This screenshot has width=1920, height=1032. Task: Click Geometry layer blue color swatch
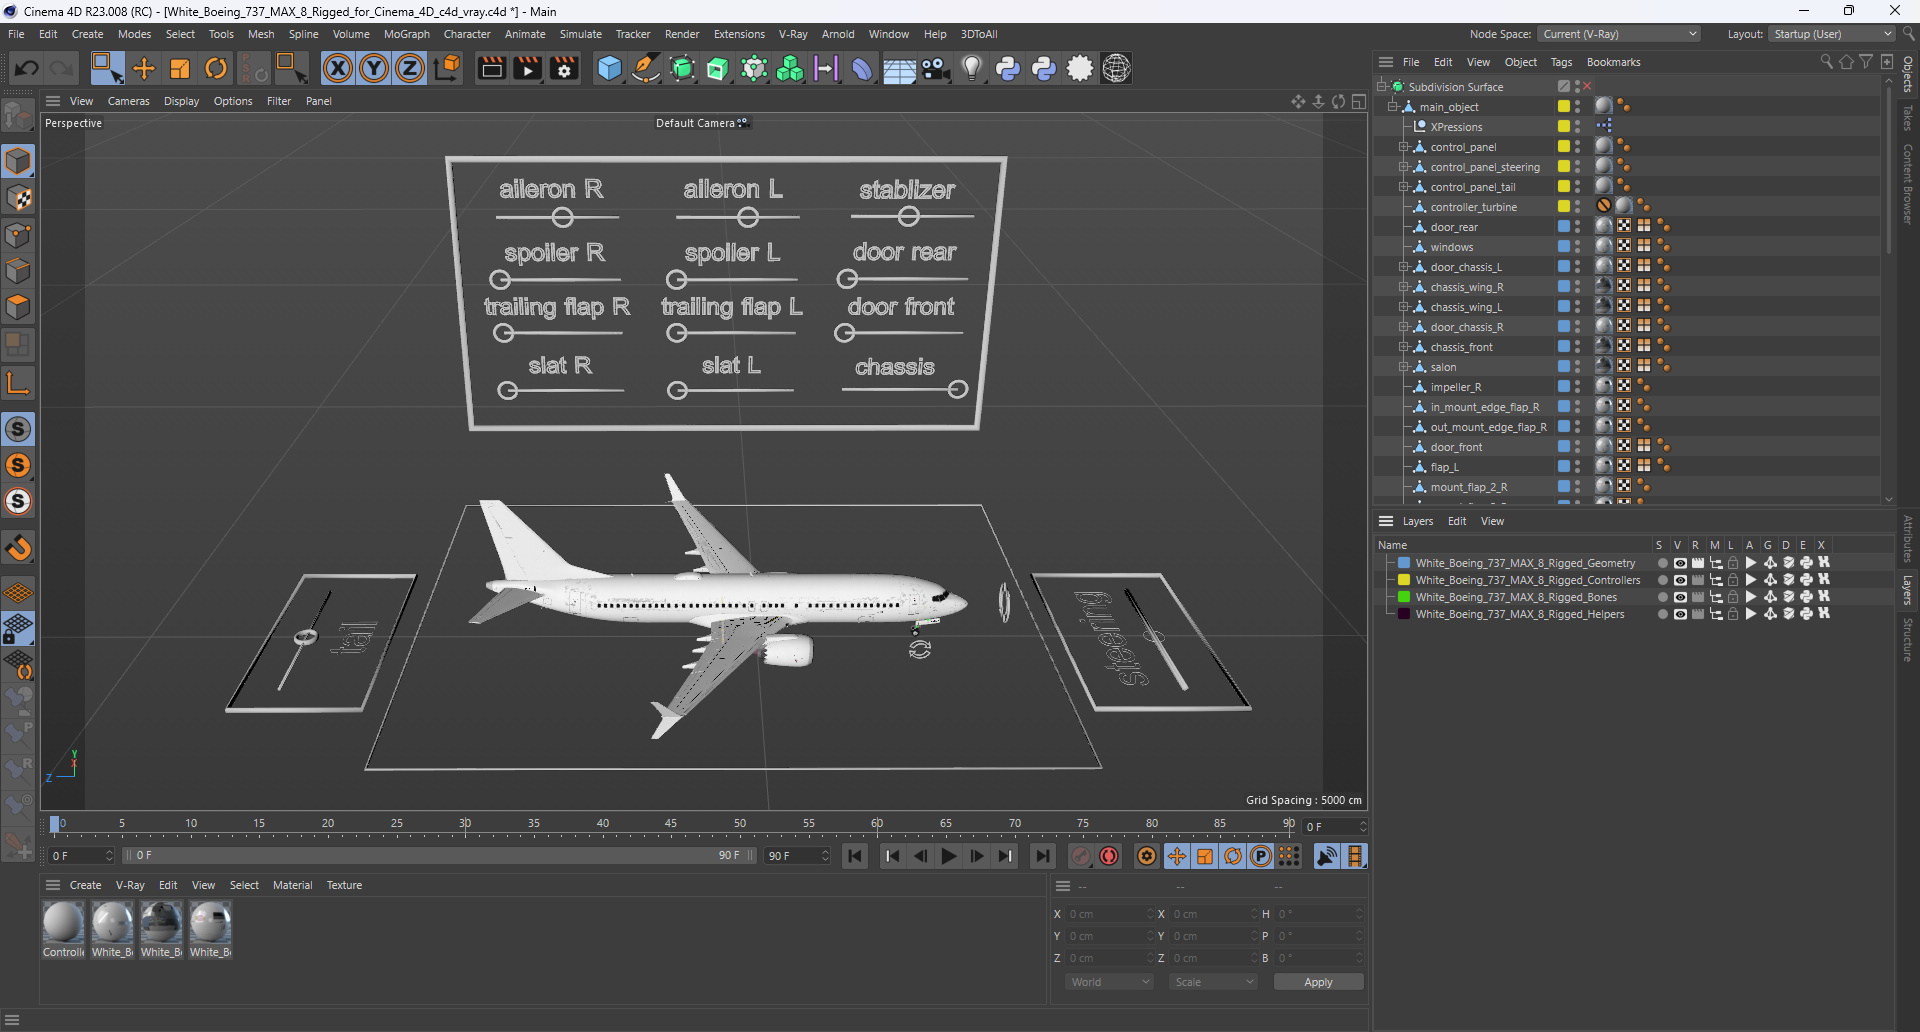click(1404, 563)
